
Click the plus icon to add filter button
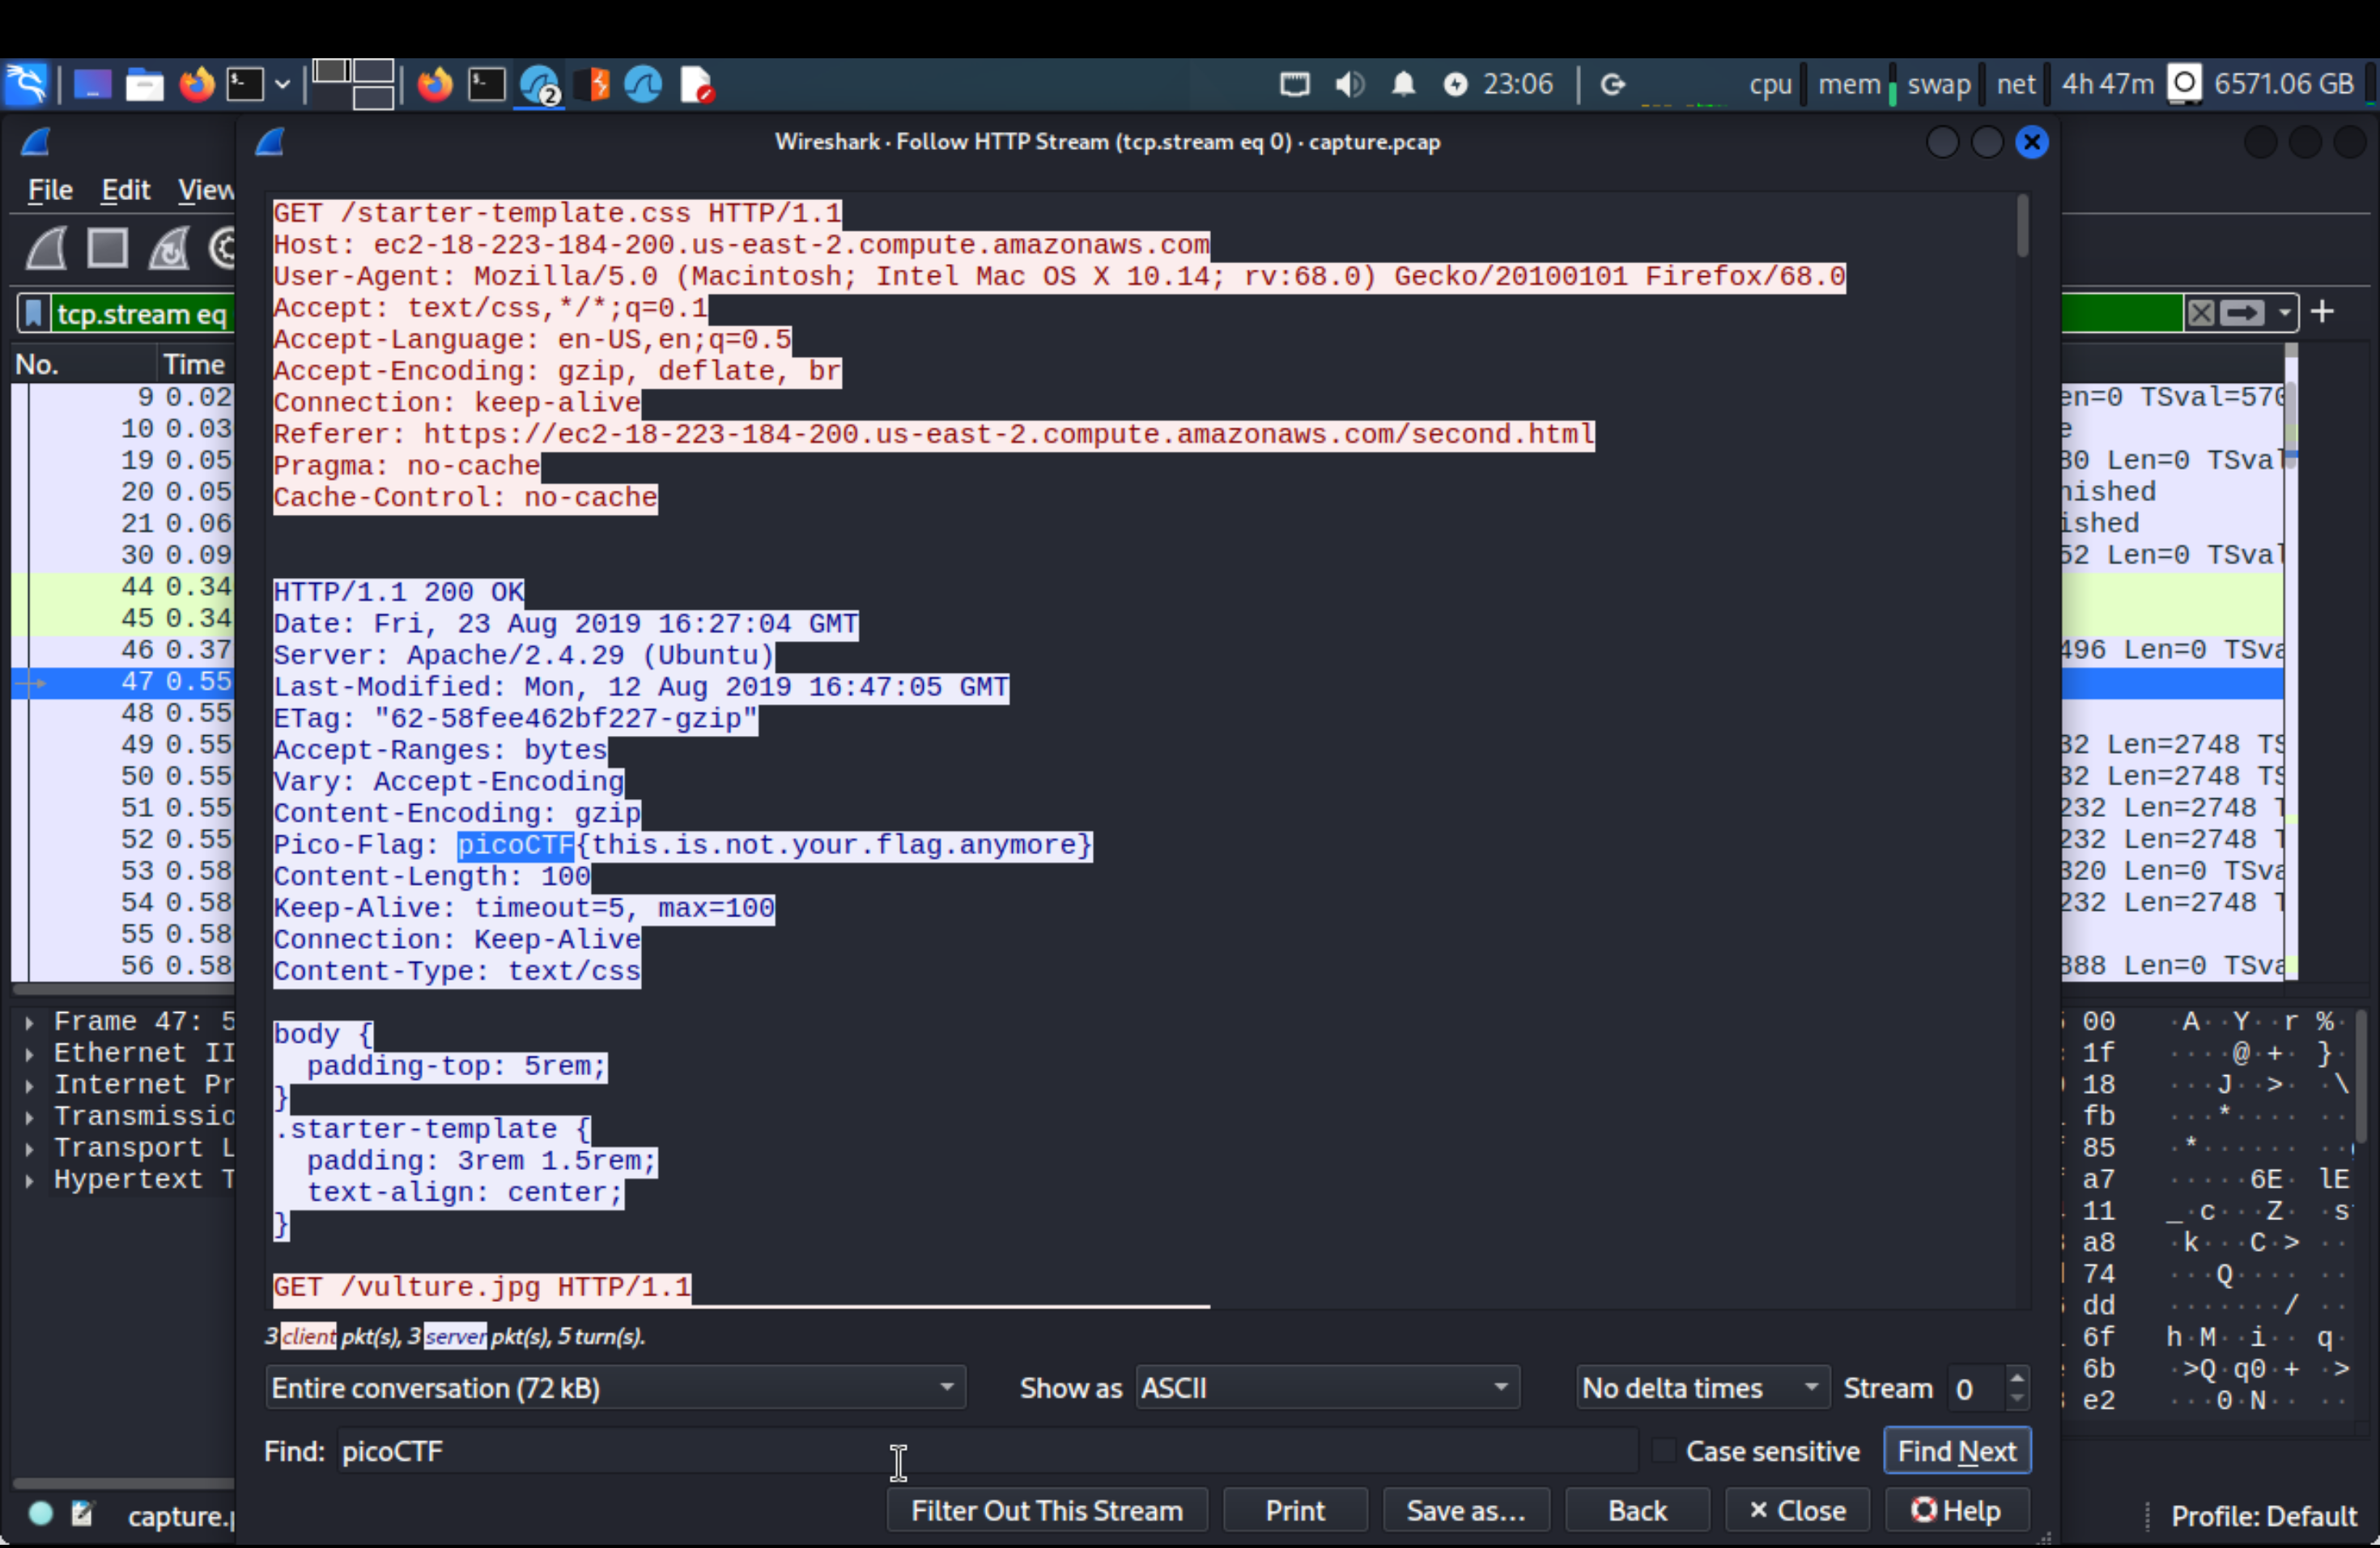[x=2322, y=312]
